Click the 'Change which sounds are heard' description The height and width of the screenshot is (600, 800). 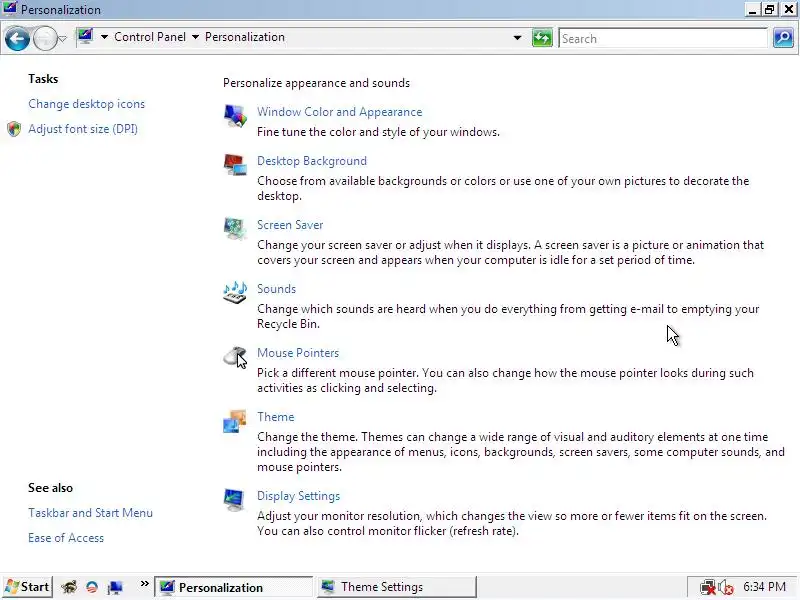pos(508,316)
